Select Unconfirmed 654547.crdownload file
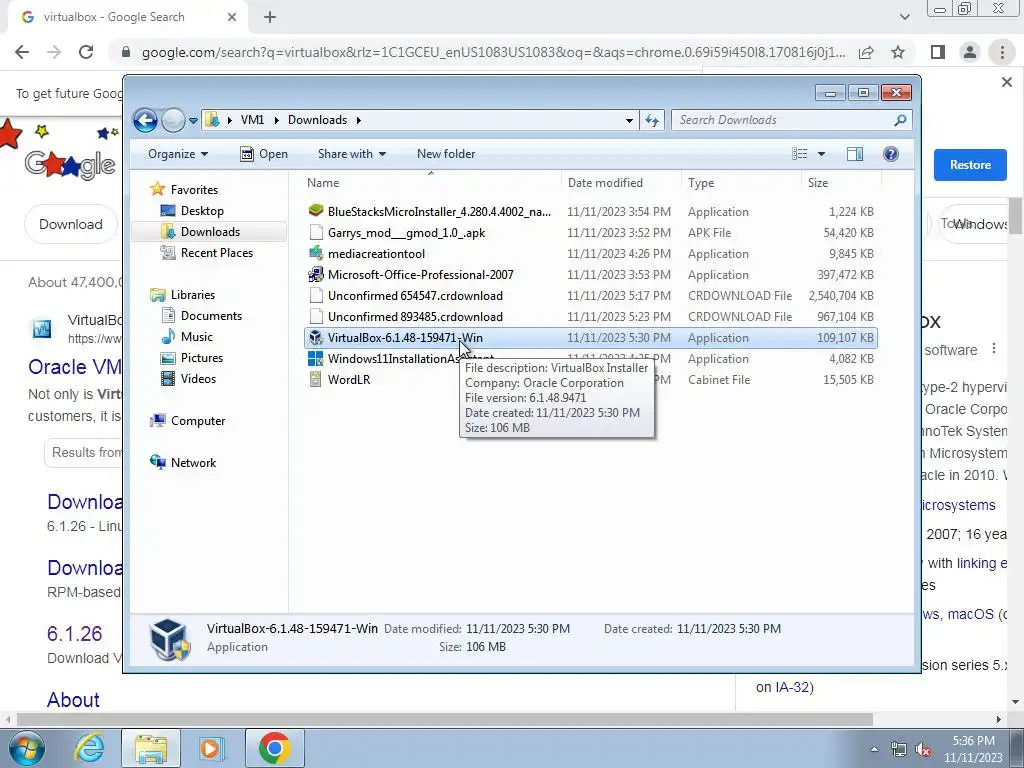Image resolution: width=1024 pixels, height=768 pixels. (x=415, y=296)
